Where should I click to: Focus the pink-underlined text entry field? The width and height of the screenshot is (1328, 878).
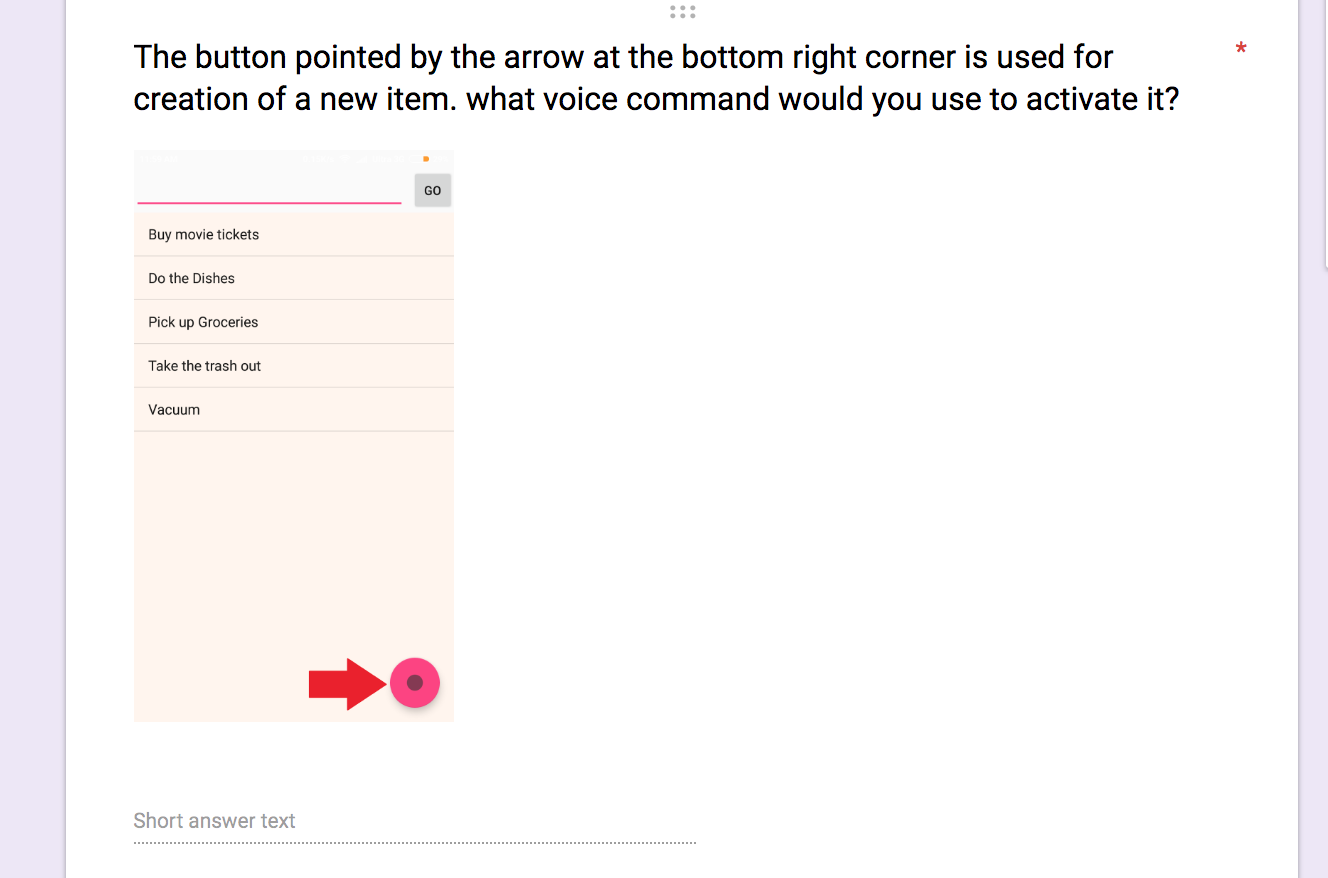pos(269,189)
